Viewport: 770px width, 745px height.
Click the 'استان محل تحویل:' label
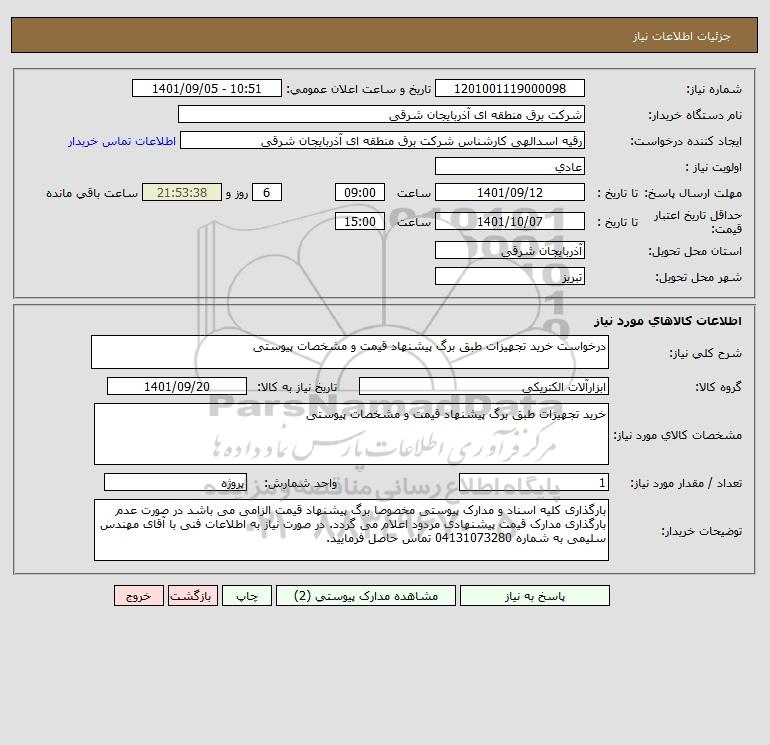[695, 251]
